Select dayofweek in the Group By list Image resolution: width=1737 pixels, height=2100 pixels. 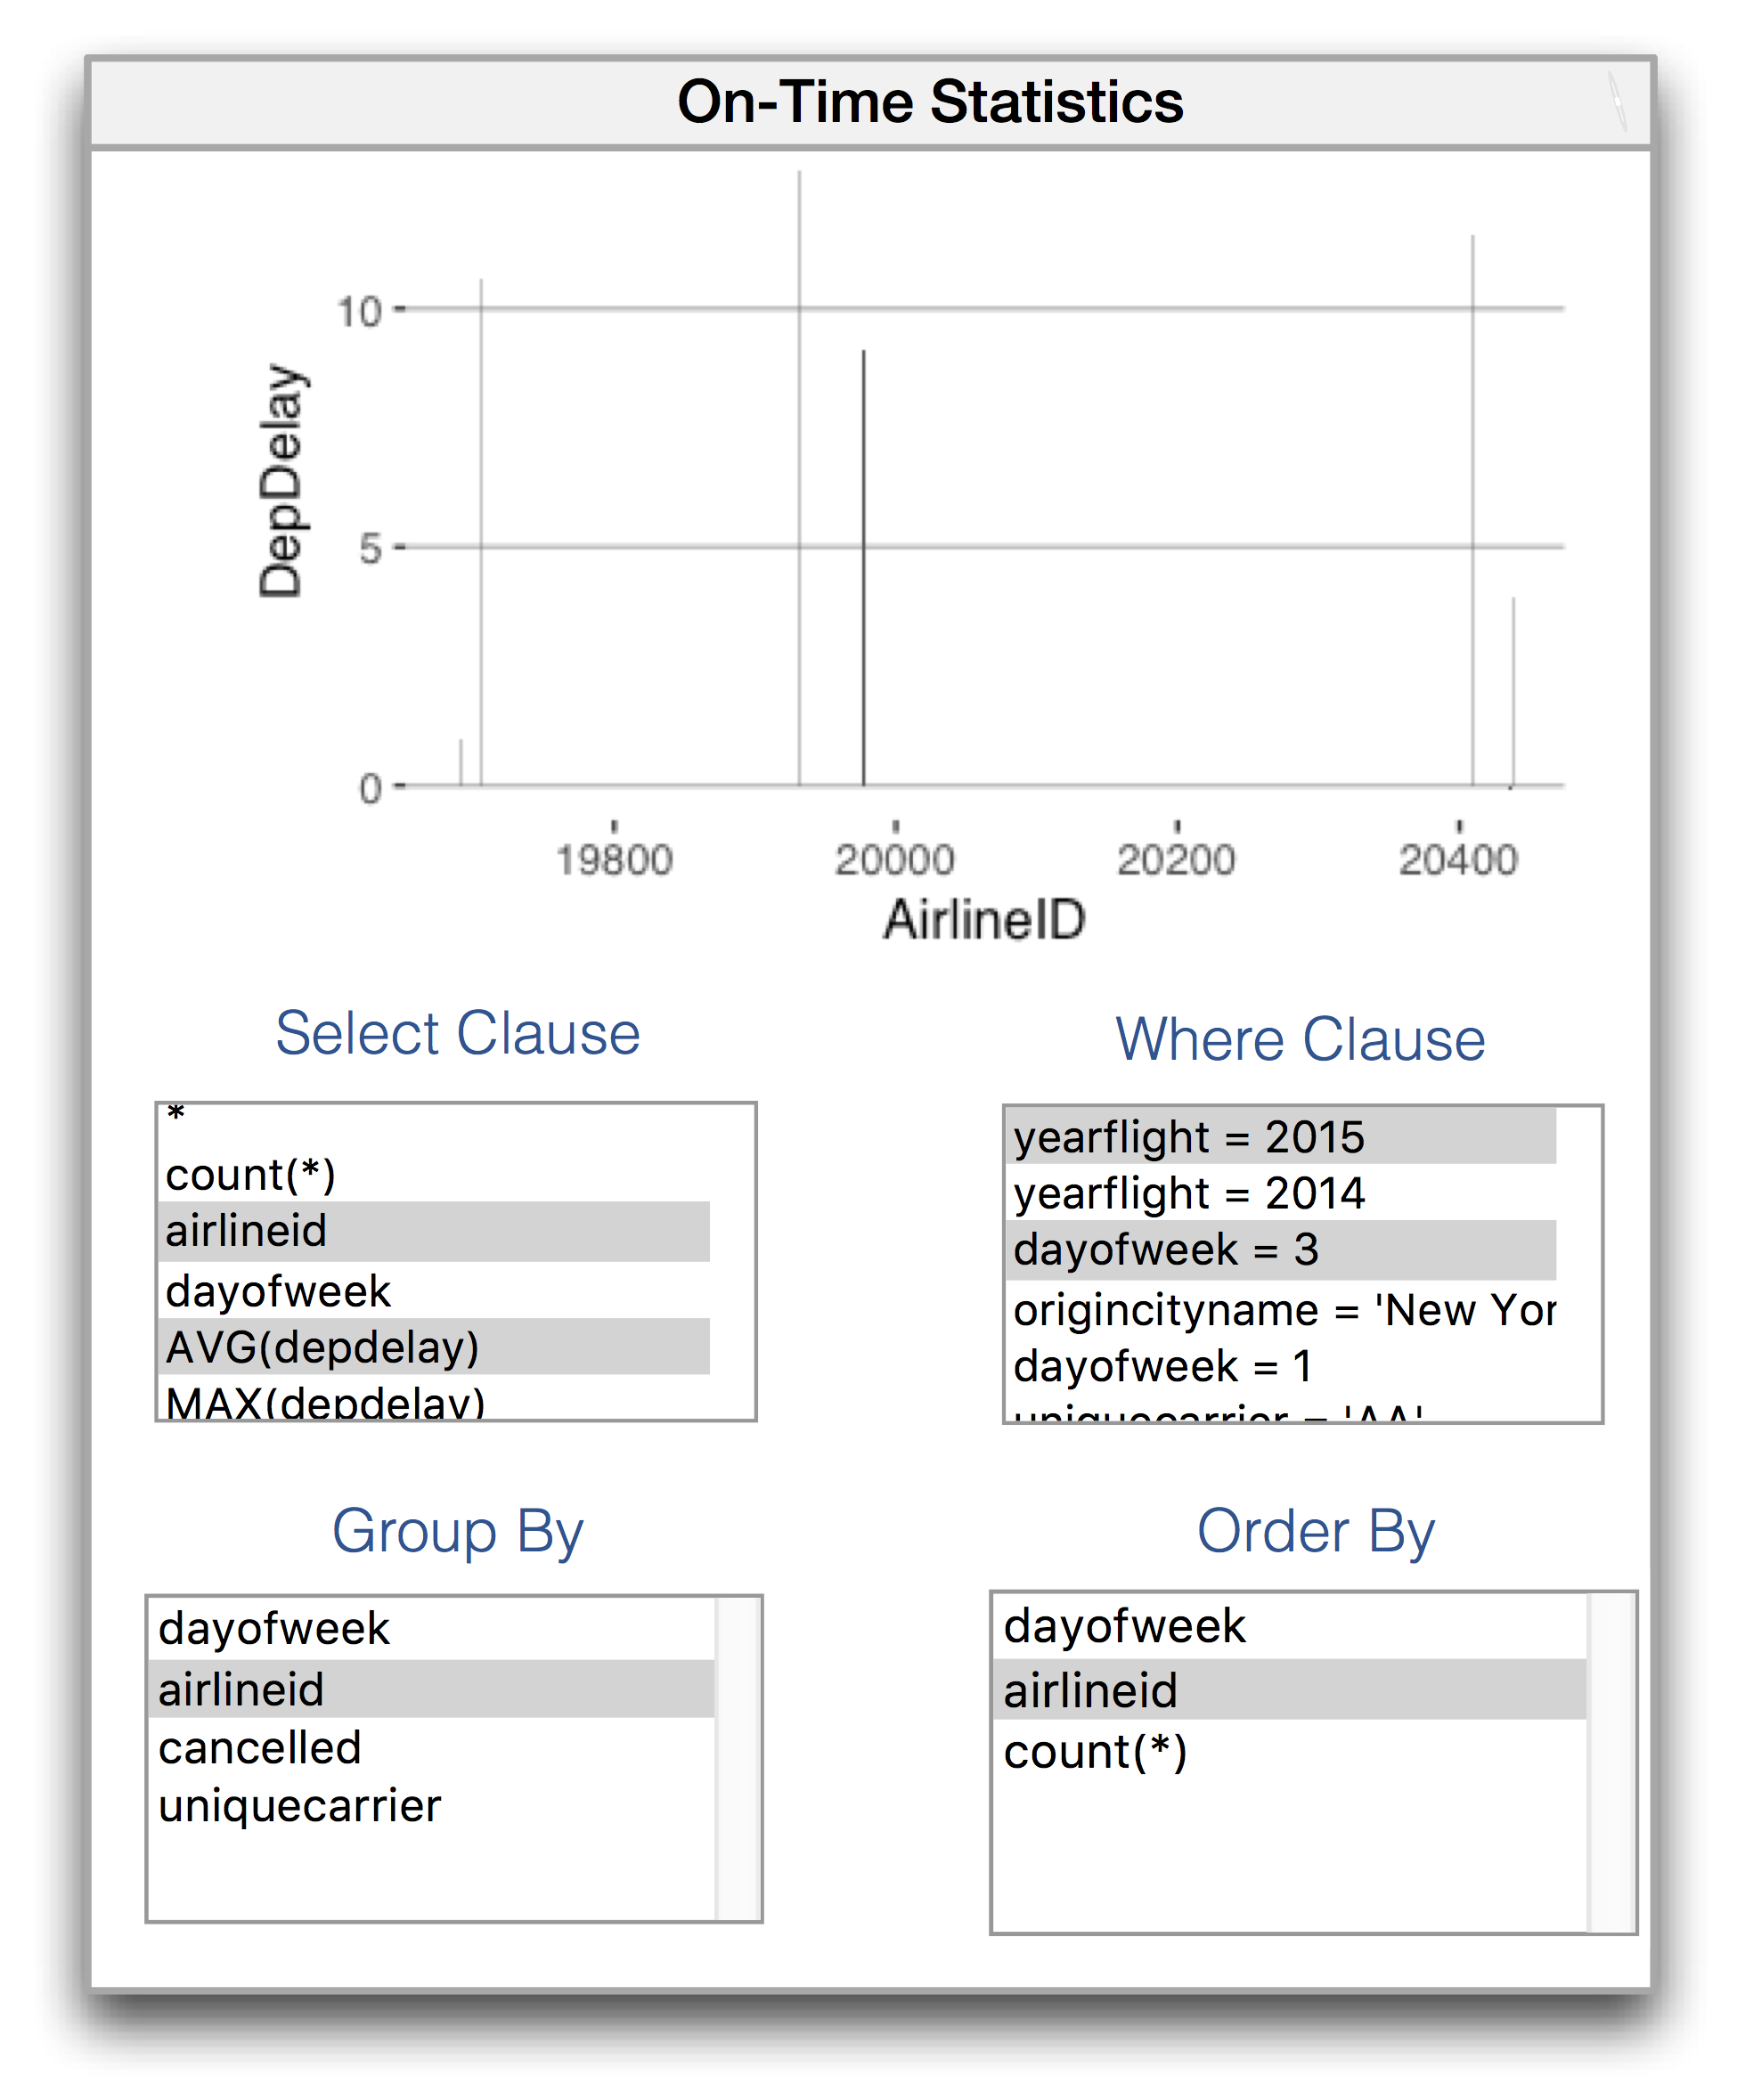click(x=274, y=1628)
